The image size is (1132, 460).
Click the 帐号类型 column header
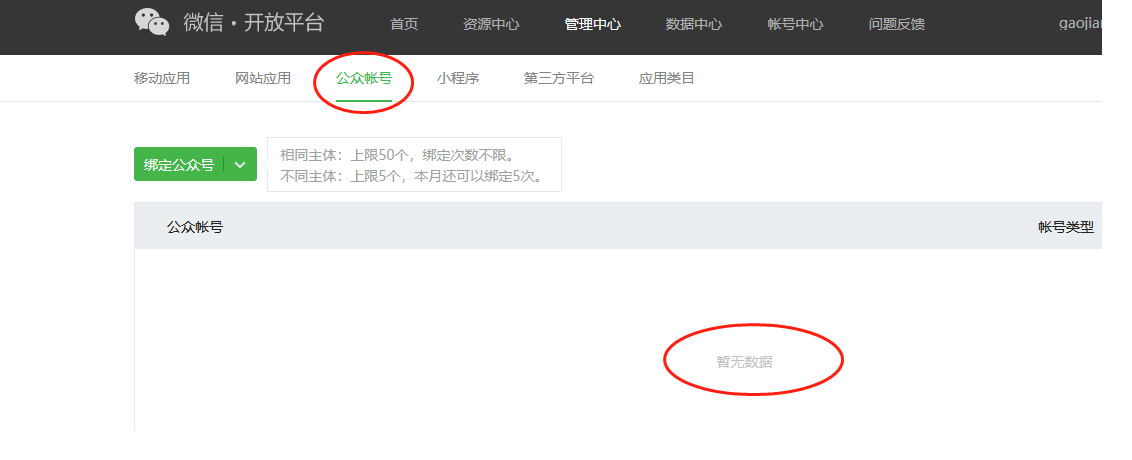click(1066, 227)
